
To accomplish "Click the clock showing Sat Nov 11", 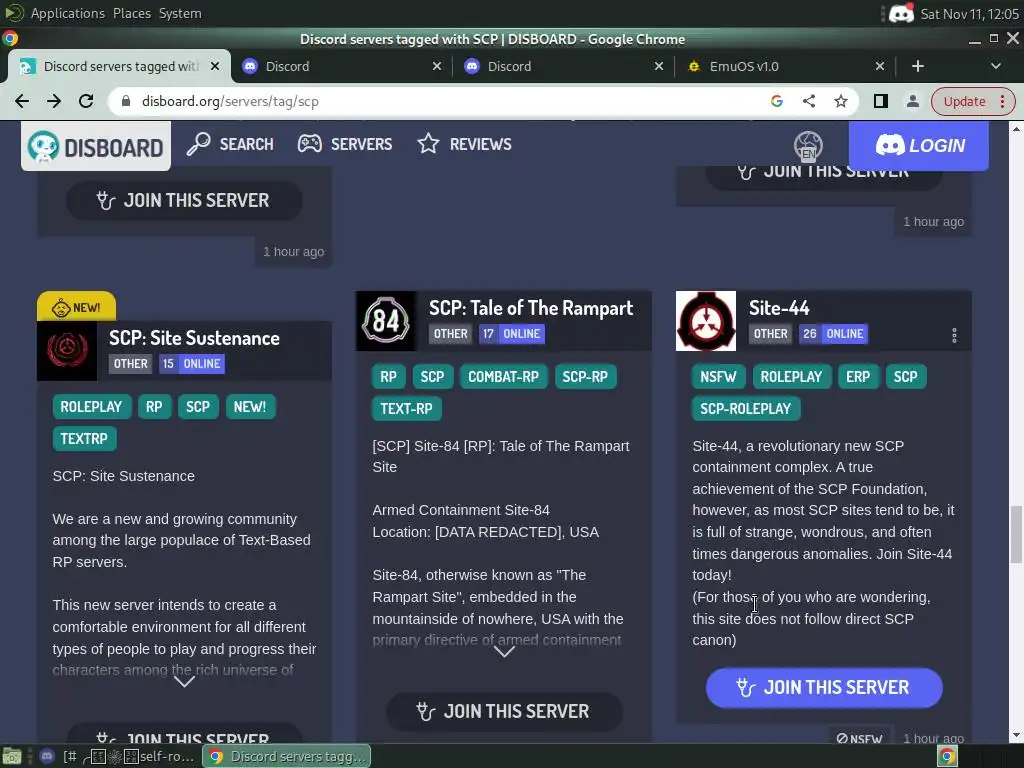I will [x=969, y=13].
